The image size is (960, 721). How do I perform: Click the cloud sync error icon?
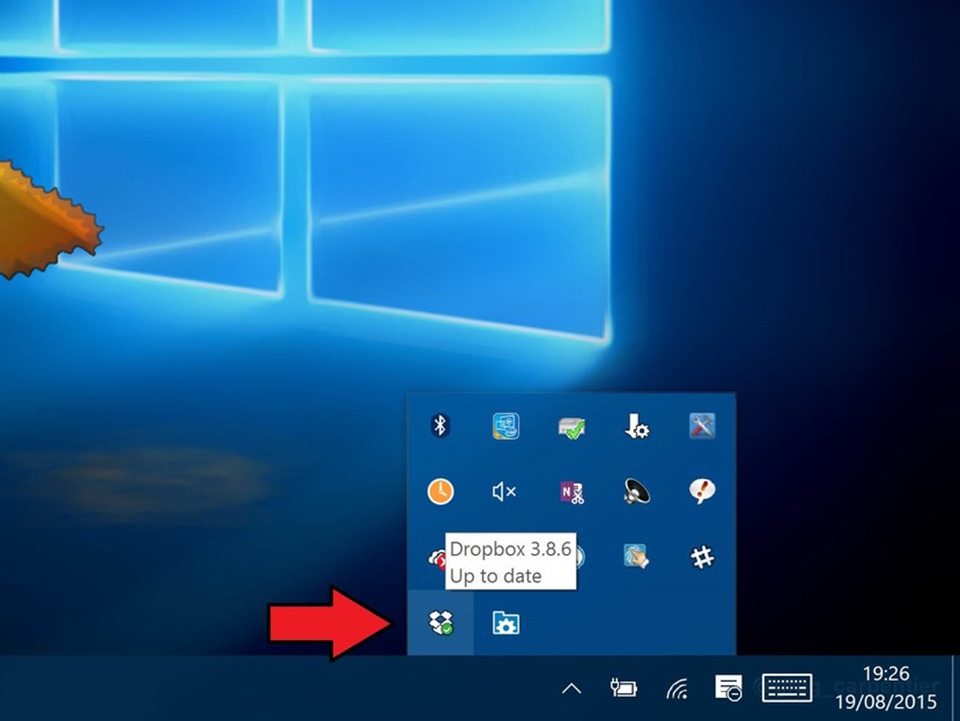[435, 558]
